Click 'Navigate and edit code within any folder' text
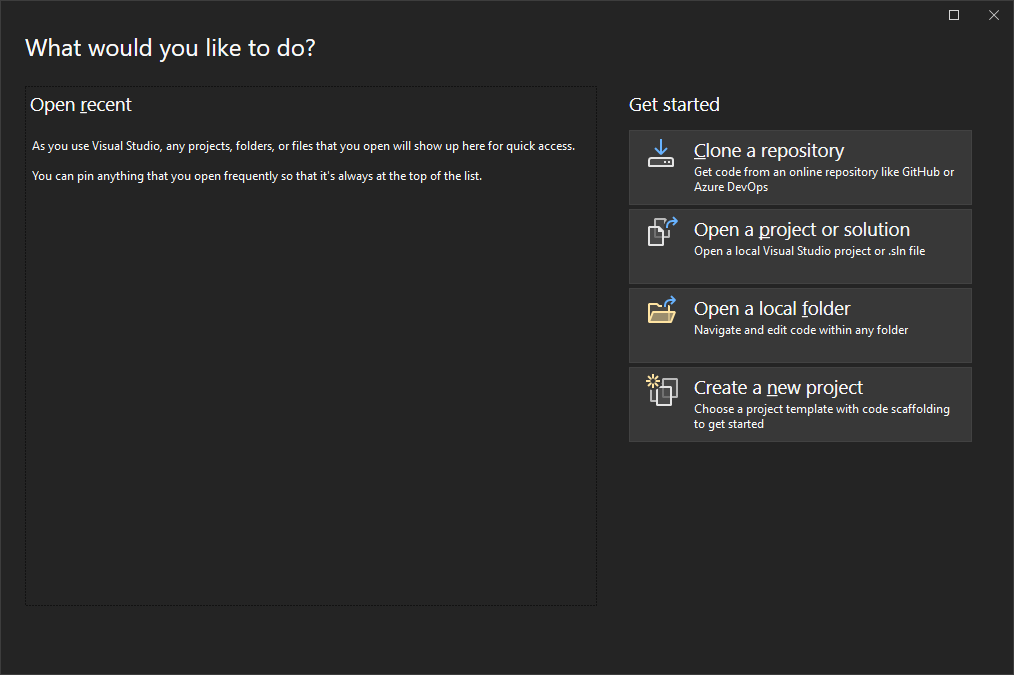 (x=801, y=330)
